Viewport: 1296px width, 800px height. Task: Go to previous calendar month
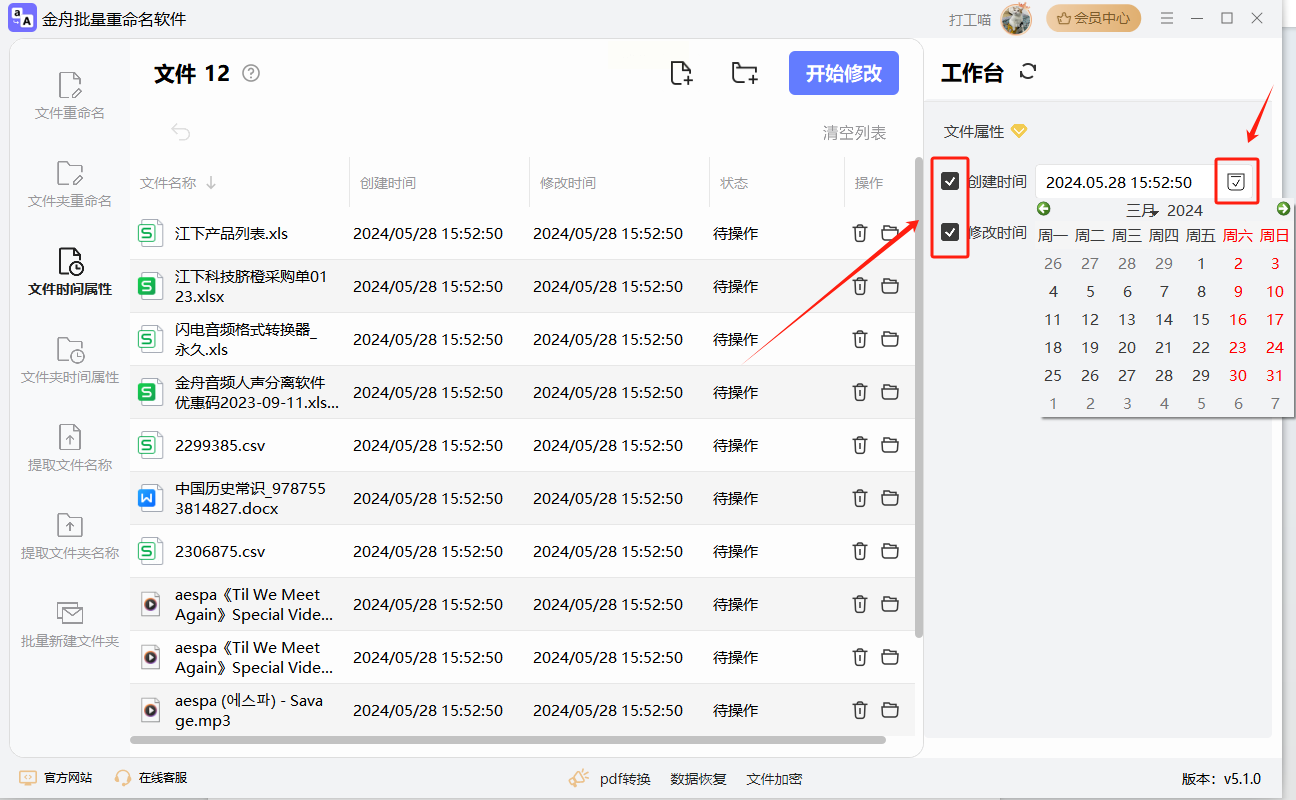click(x=1044, y=209)
